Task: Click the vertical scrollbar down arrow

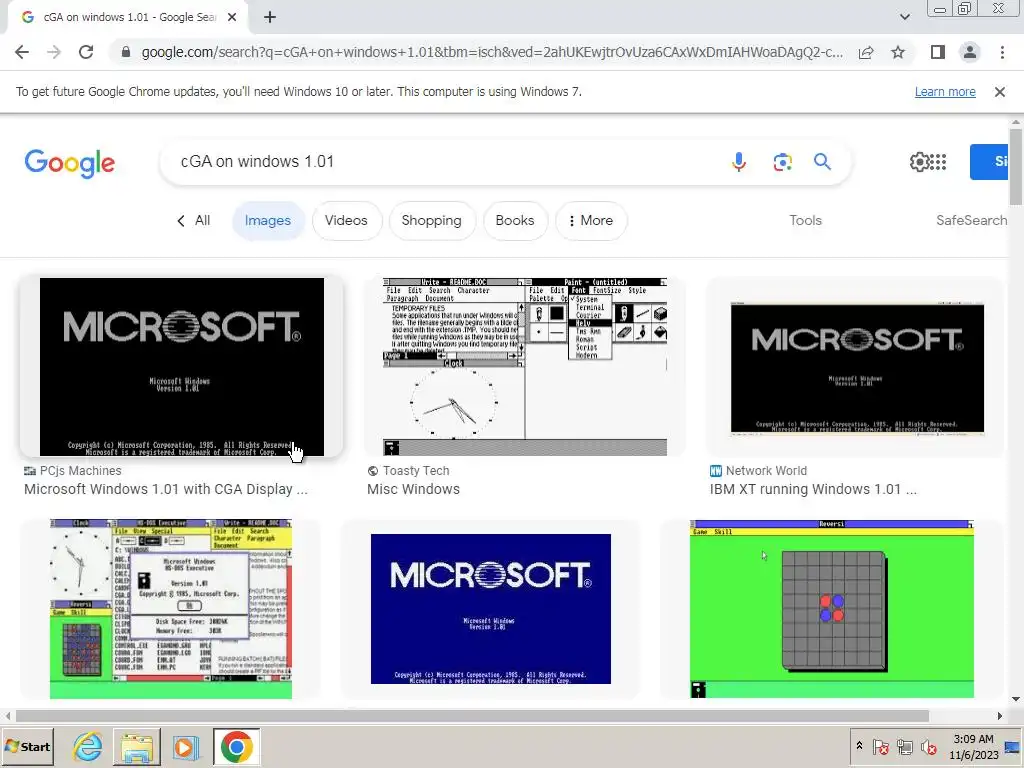Action: 1016,699
